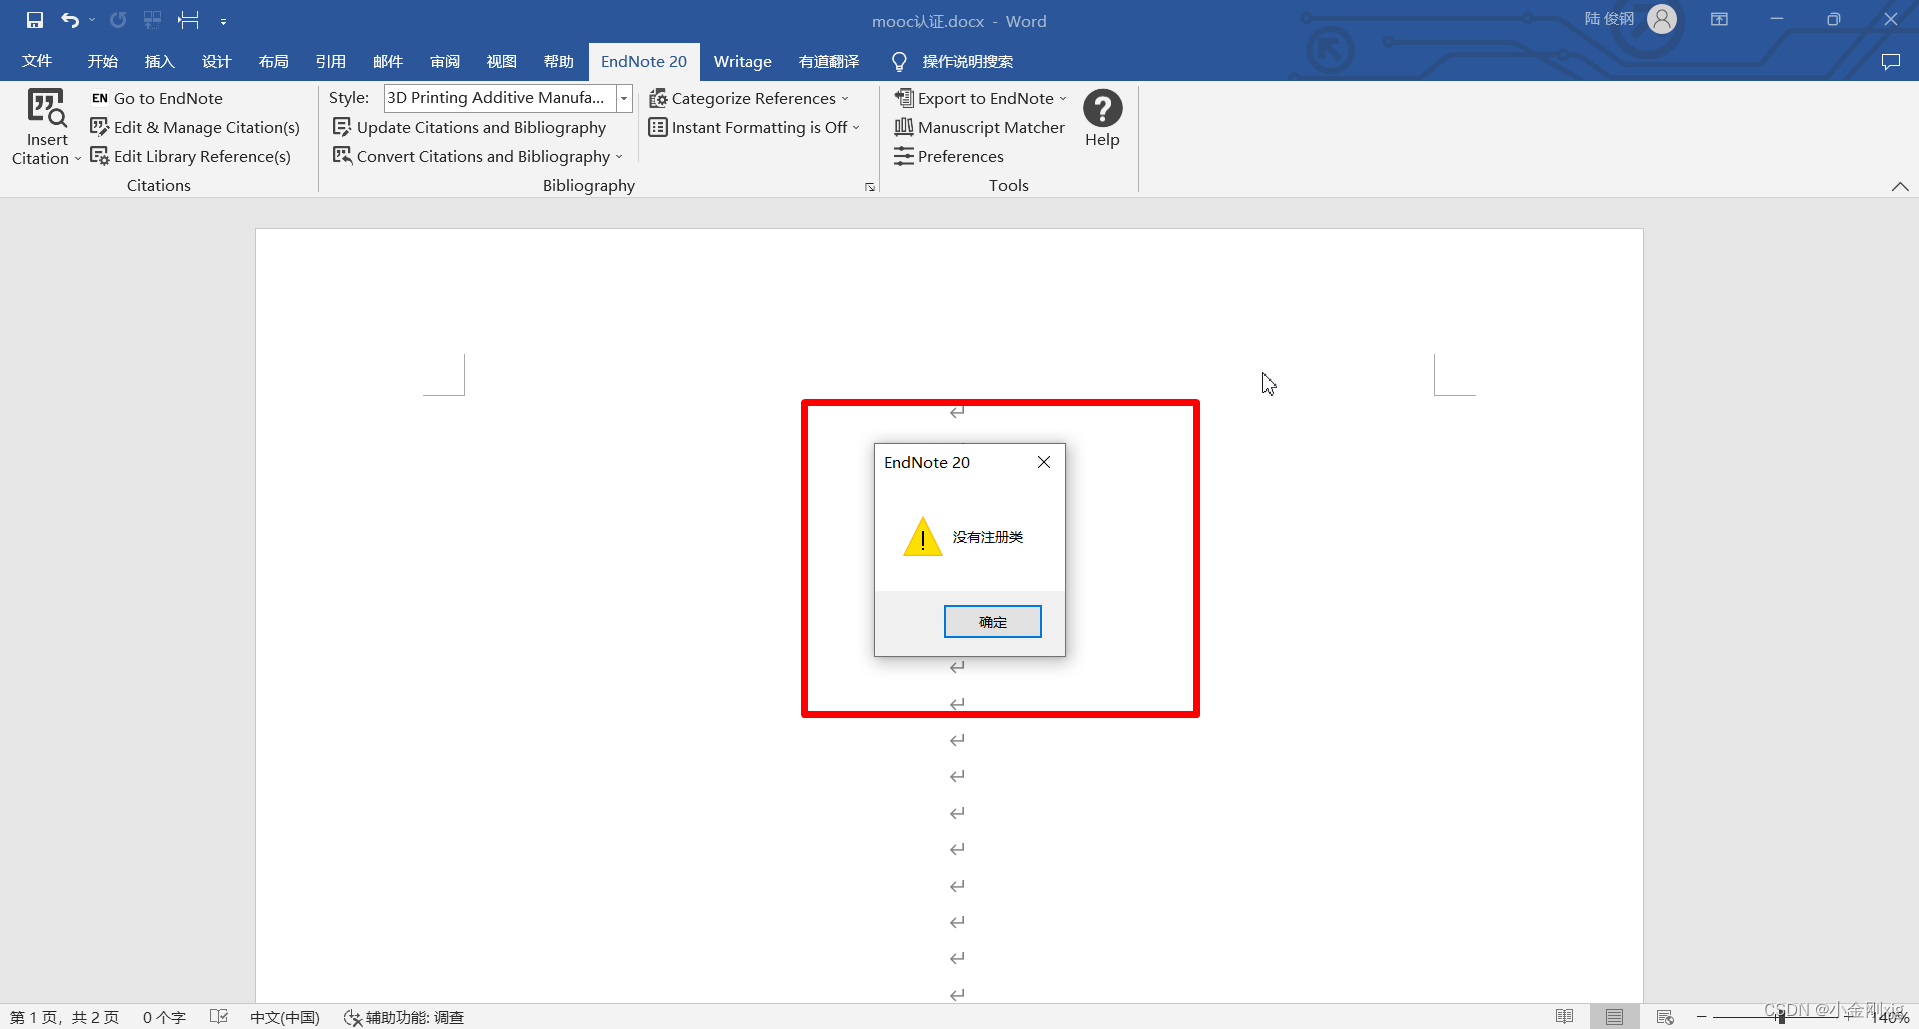Open the Style dropdown list
The image size is (1919, 1029).
click(x=623, y=97)
